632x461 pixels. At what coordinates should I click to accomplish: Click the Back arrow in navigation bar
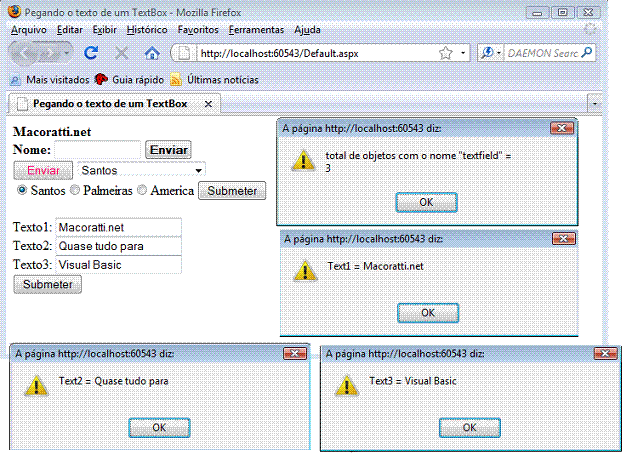[x=24, y=53]
